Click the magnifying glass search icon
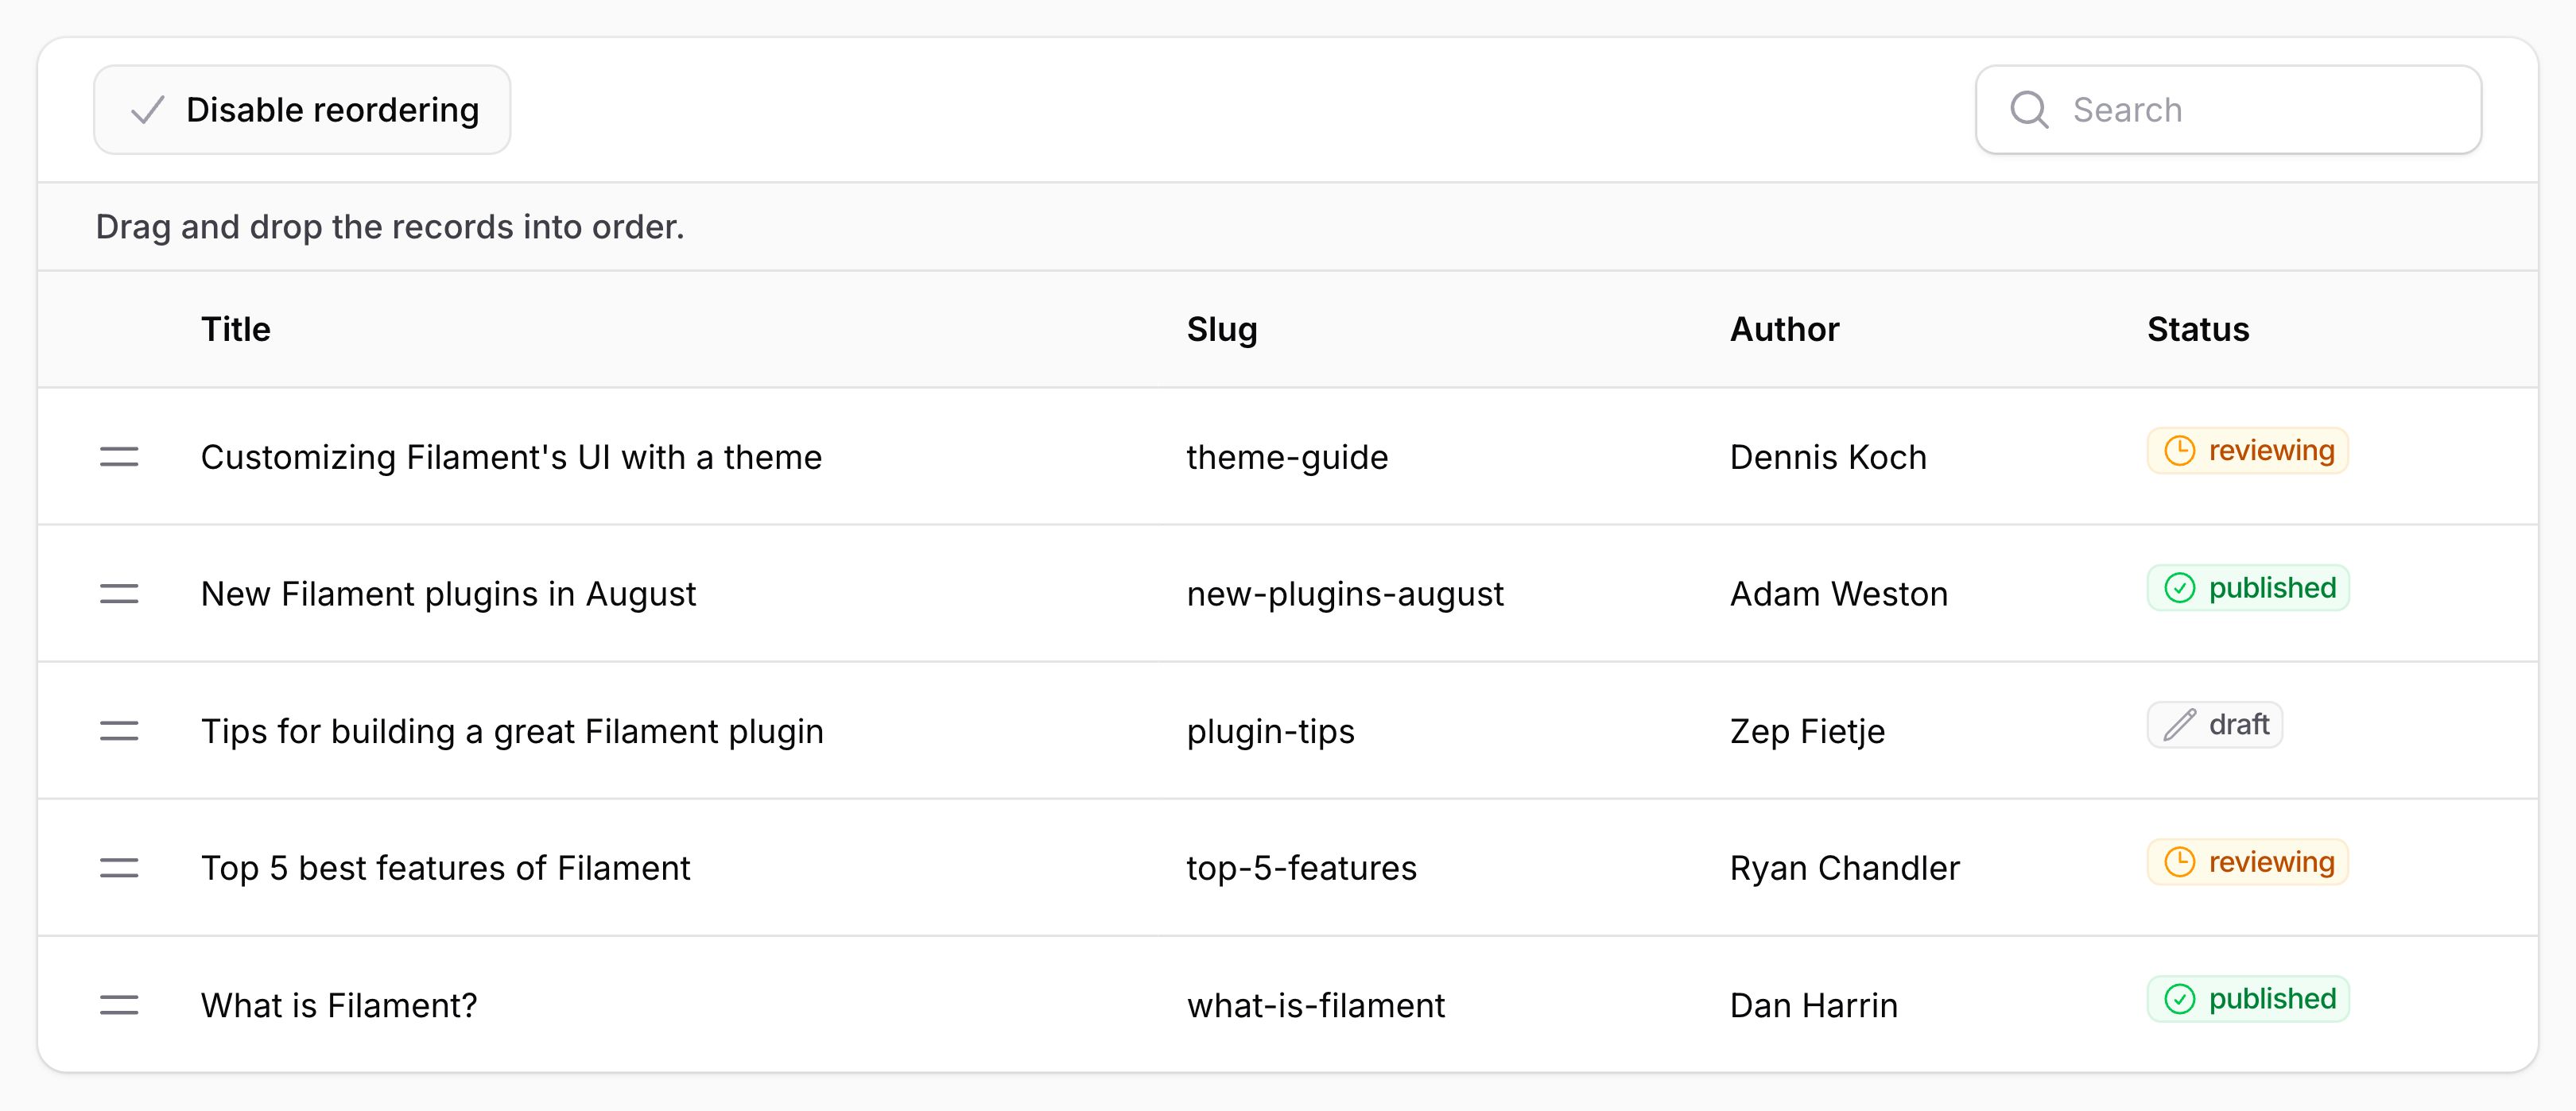The image size is (2576, 1111). click(x=2030, y=109)
